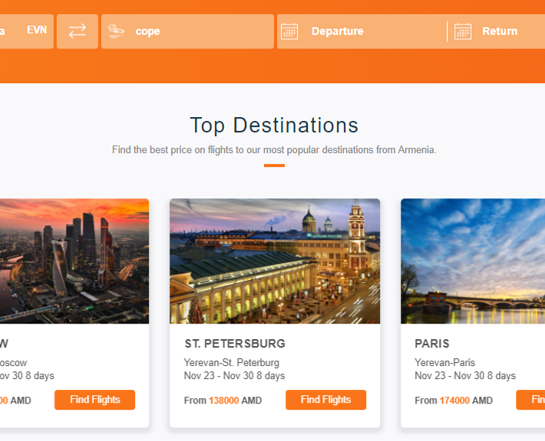Viewport: 545px width, 441px height.
Task: Select the 138000 AMD price text
Action: tap(235, 400)
